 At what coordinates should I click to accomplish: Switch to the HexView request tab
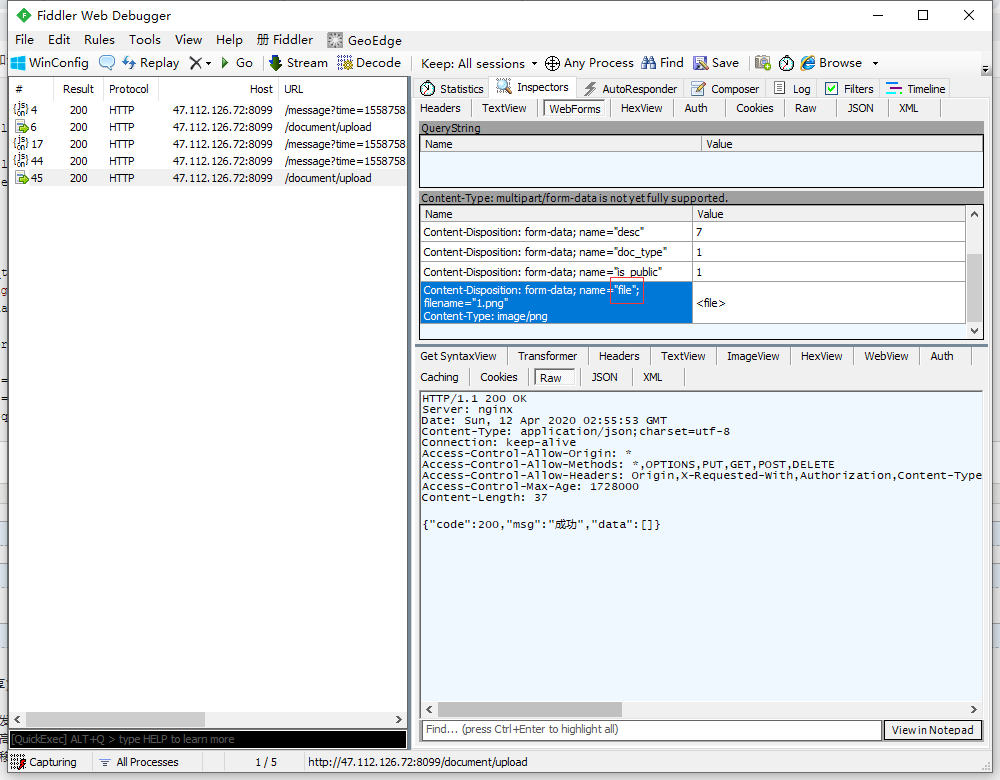tap(641, 108)
